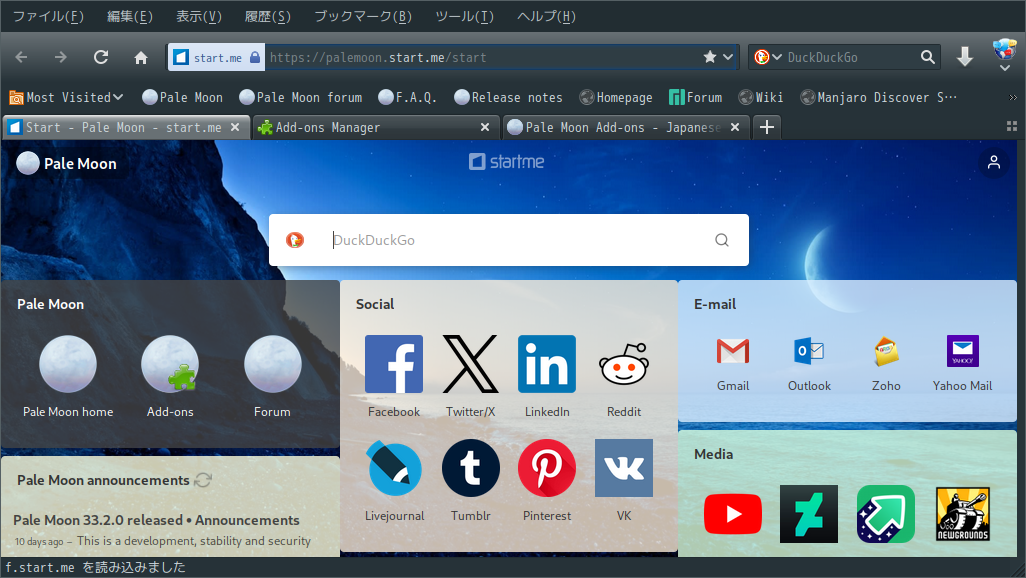The height and width of the screenshot is (578, 1026).
Task: Show more bookmarks with the overflow chevron
Action: (x=1013, y=98)
